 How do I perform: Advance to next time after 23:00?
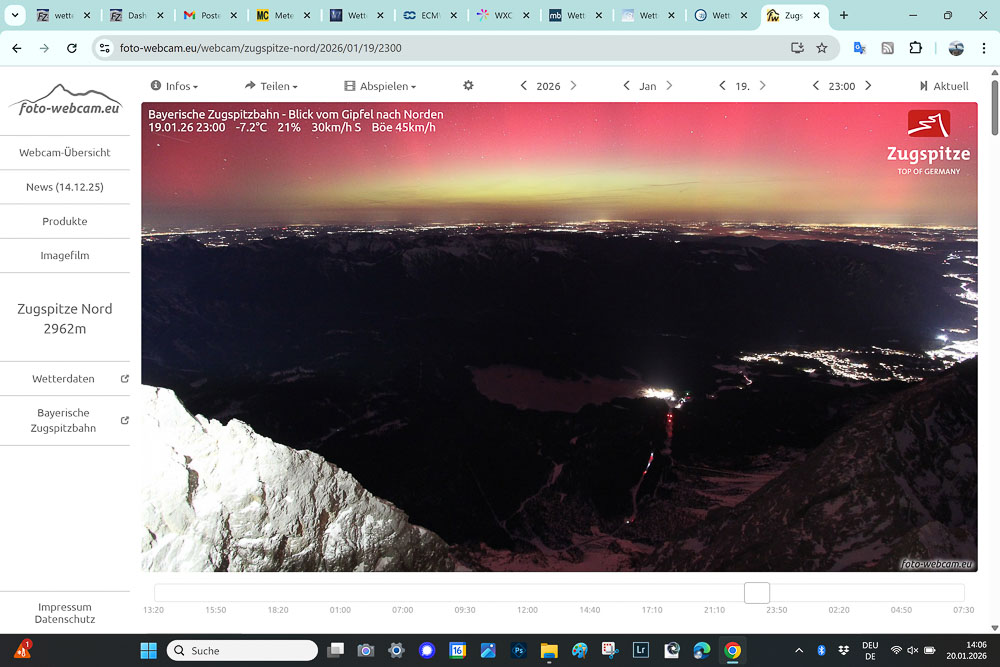pyautogui.click(x=868, y=86)
